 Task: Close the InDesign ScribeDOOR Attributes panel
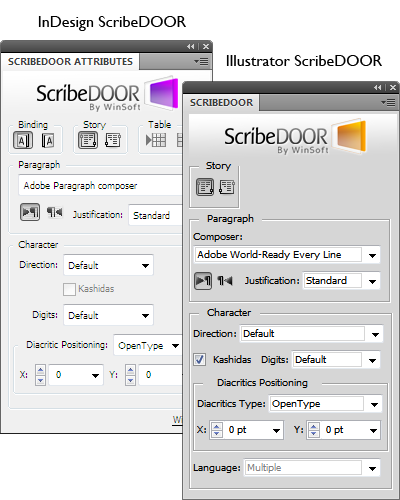coord(206,47)
